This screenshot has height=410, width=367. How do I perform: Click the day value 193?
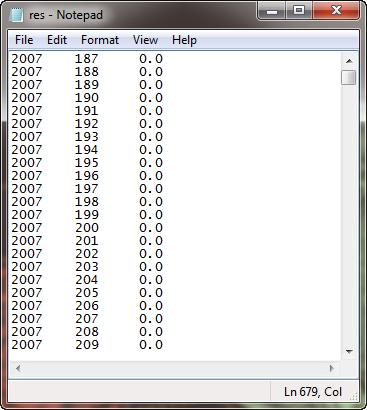tap(86, 137)
